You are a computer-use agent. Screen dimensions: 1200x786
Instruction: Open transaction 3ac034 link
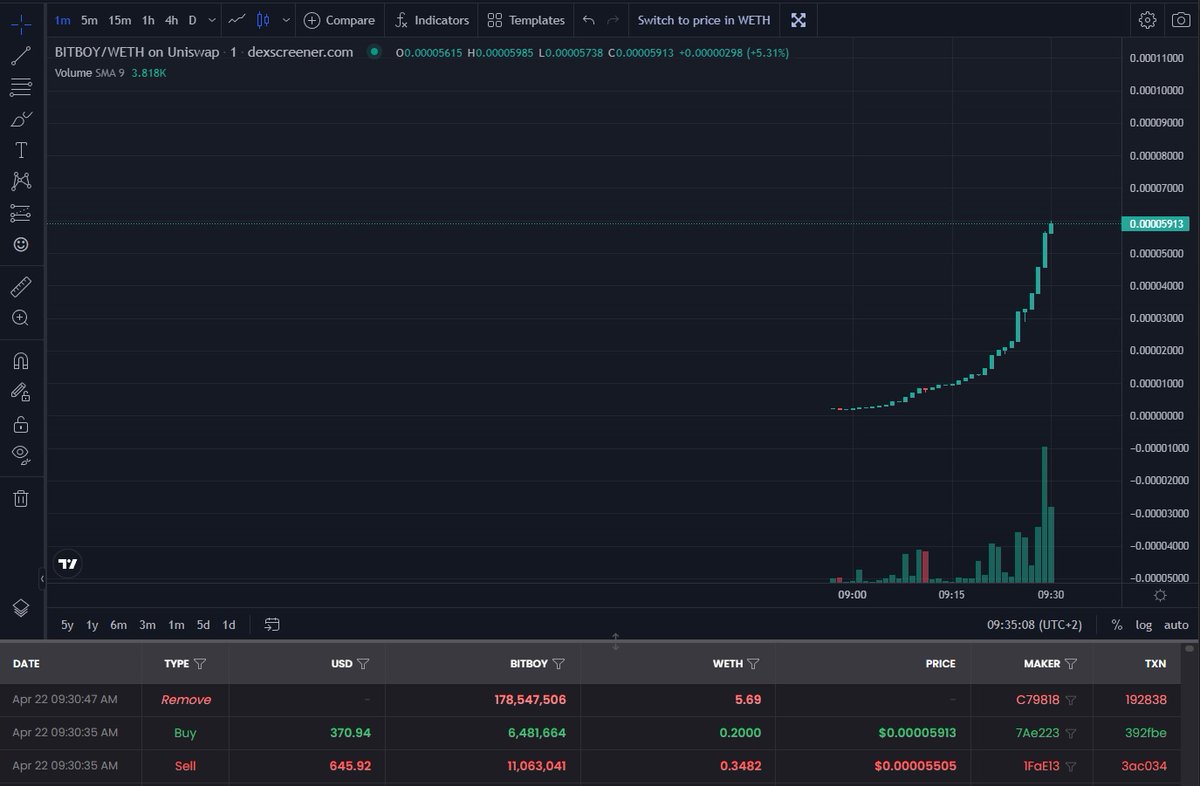(x=1146, y=766)
